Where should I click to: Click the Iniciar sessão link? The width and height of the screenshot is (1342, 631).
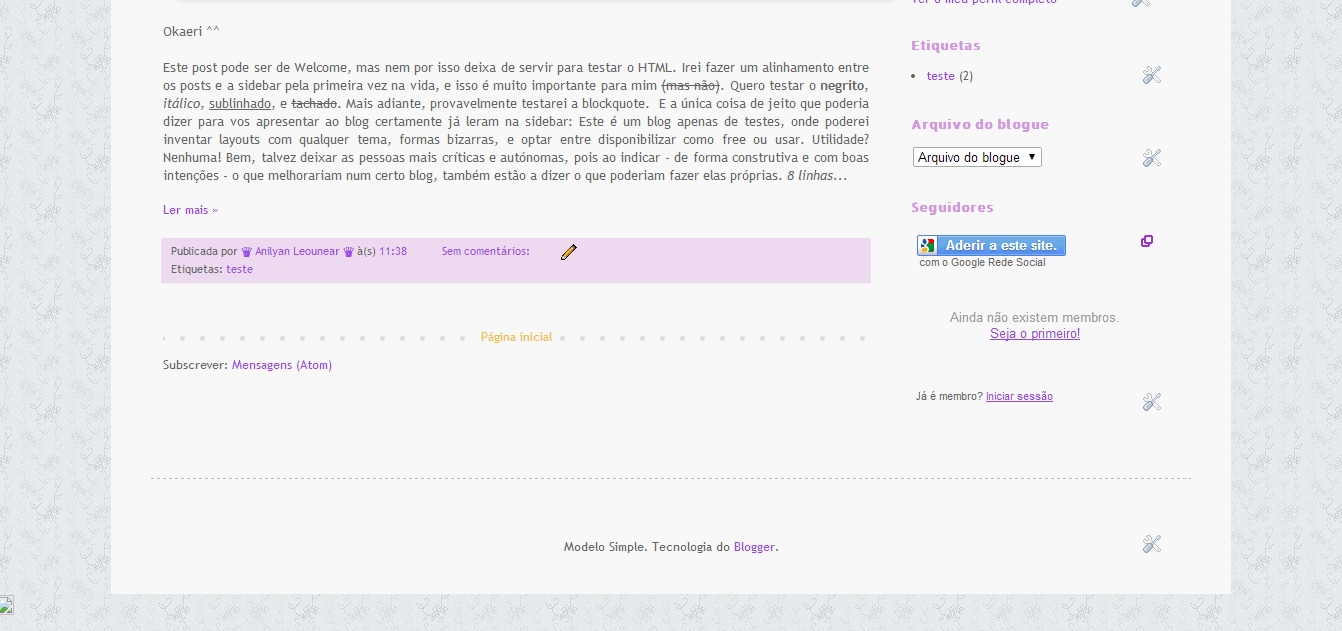(1019, 397)
